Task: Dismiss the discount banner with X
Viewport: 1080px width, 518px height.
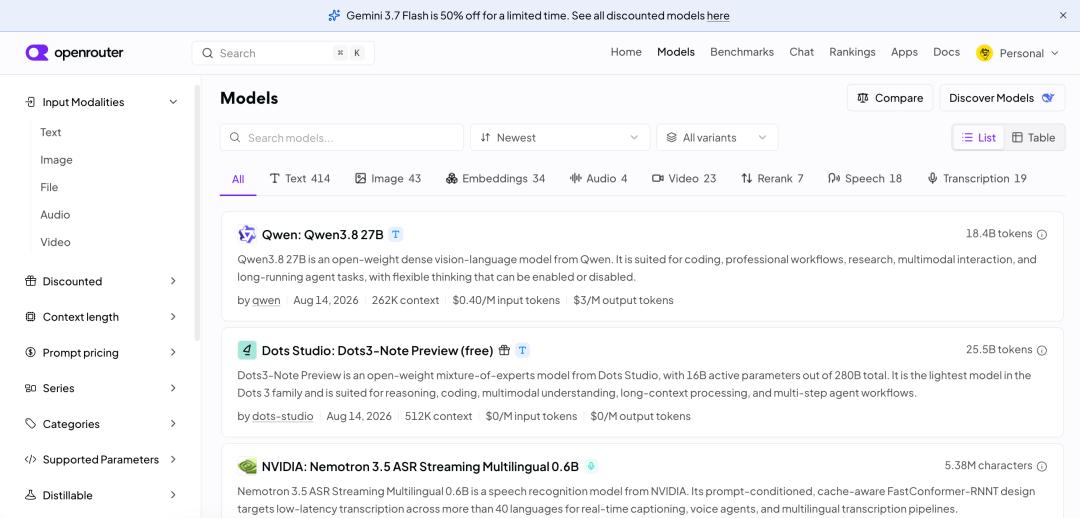Action: [1063, 15]
